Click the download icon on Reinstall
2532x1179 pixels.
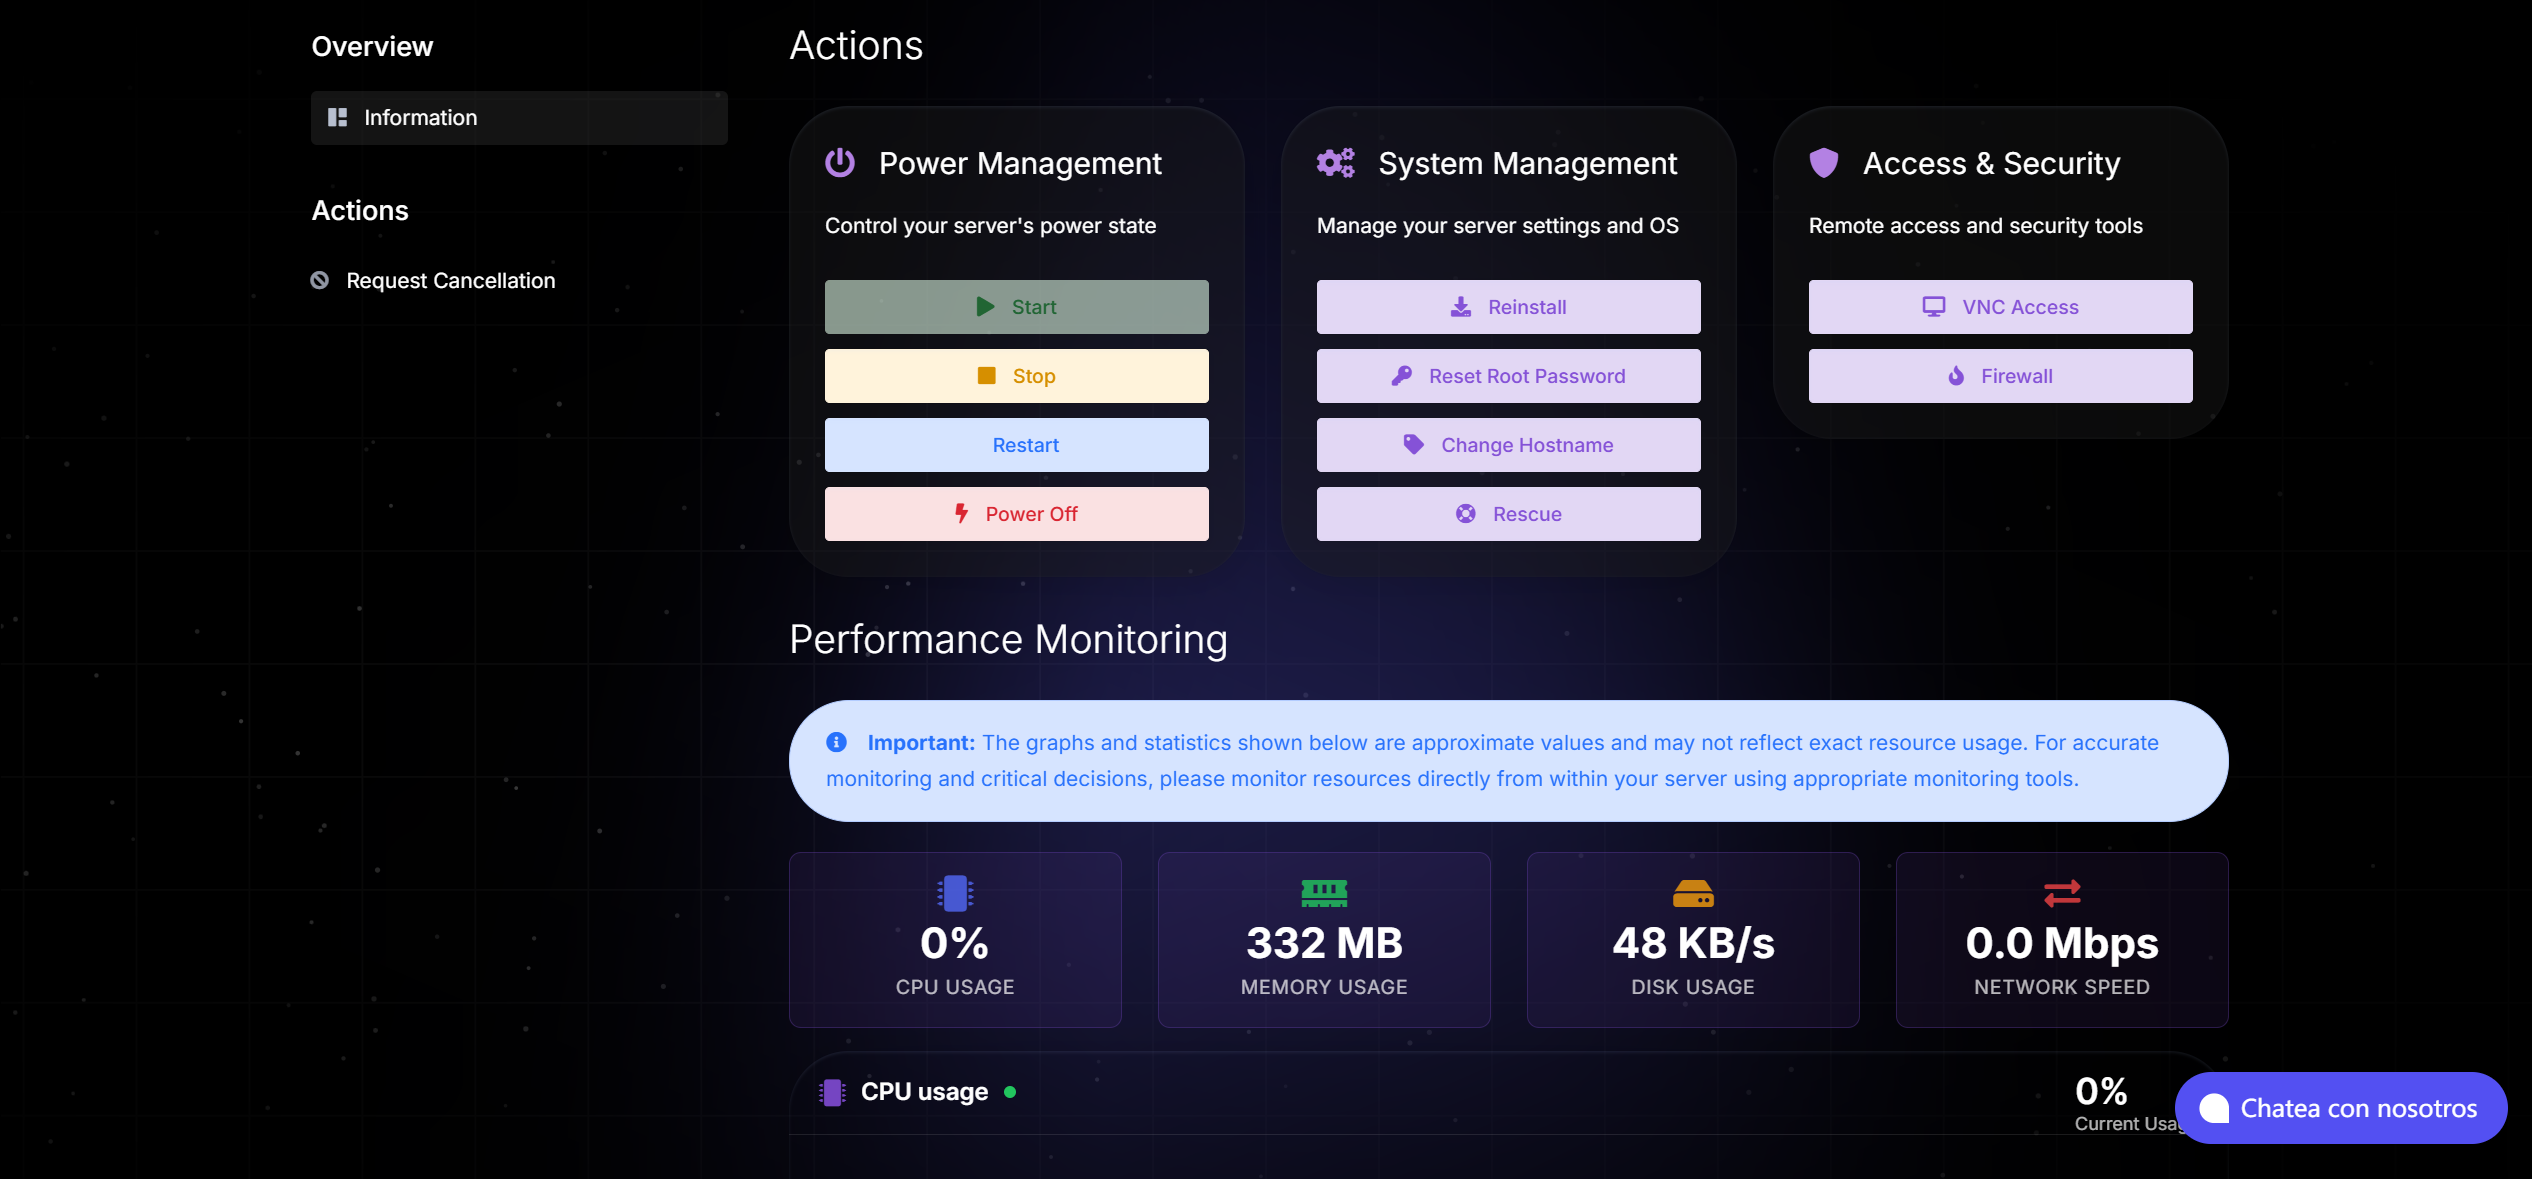click(x=1461, y=307)
